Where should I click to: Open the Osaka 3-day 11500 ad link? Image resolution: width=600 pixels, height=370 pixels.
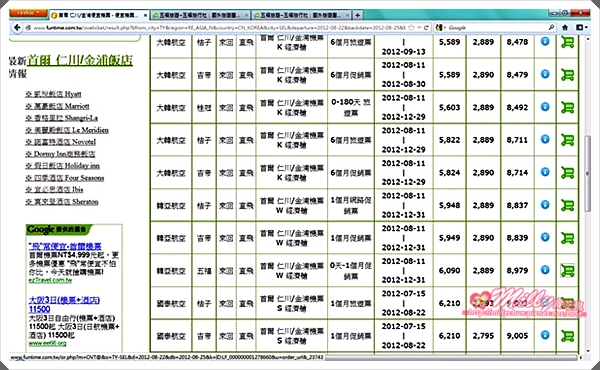(64, 305)
